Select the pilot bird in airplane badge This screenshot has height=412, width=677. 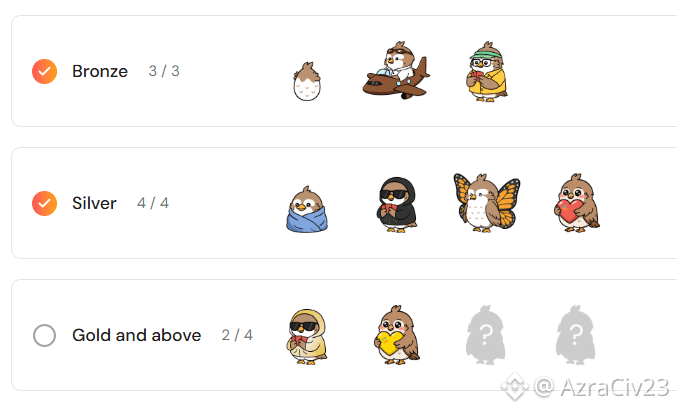pos(396,70)
